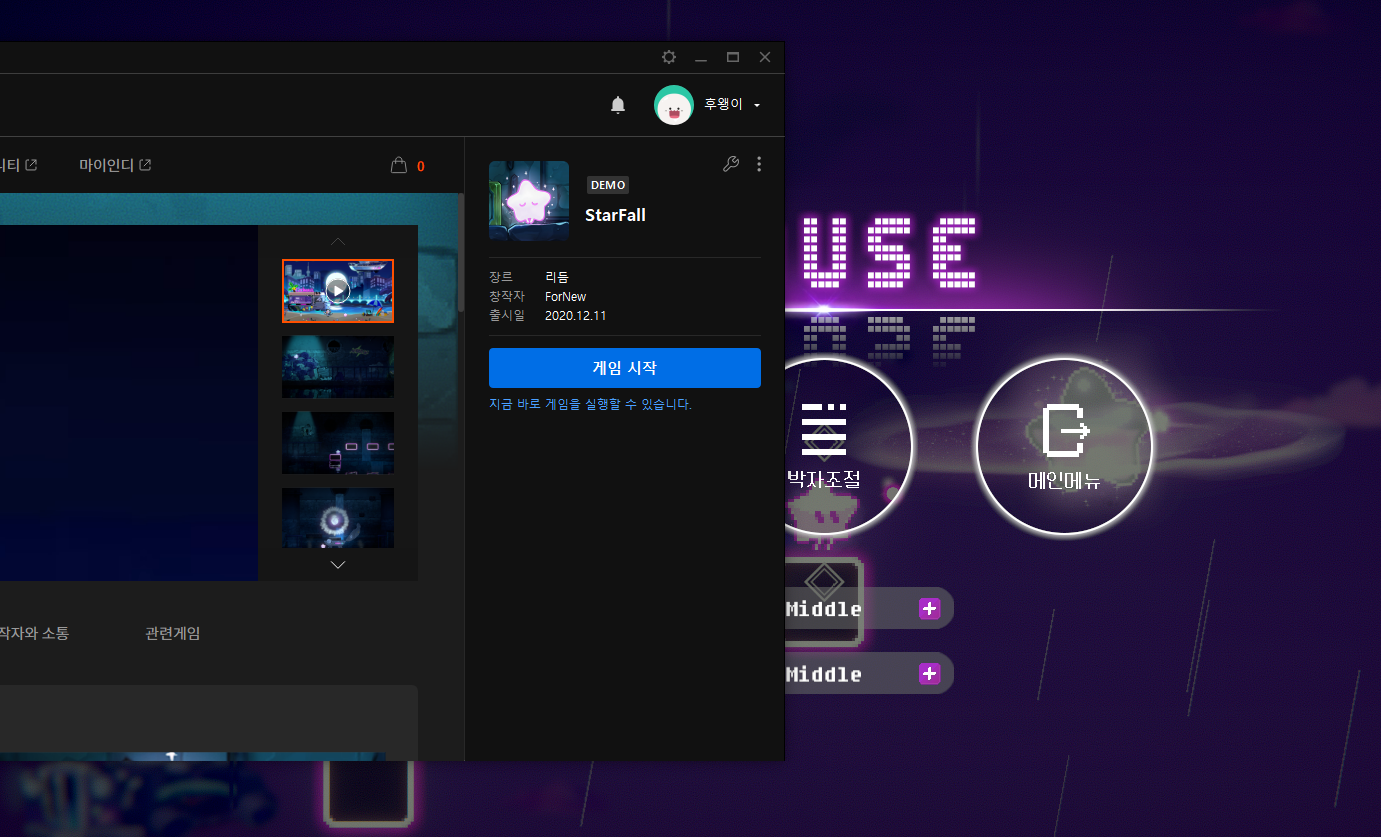1381x837 pixels.
Task: Play the highlighted video thumbnail
Action: [338, 291]
